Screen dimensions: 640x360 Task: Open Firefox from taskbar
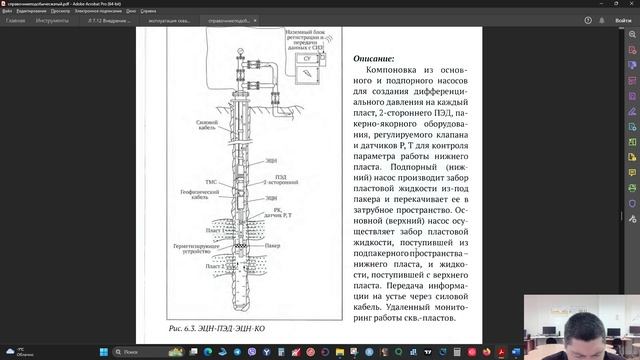point(487,352)
